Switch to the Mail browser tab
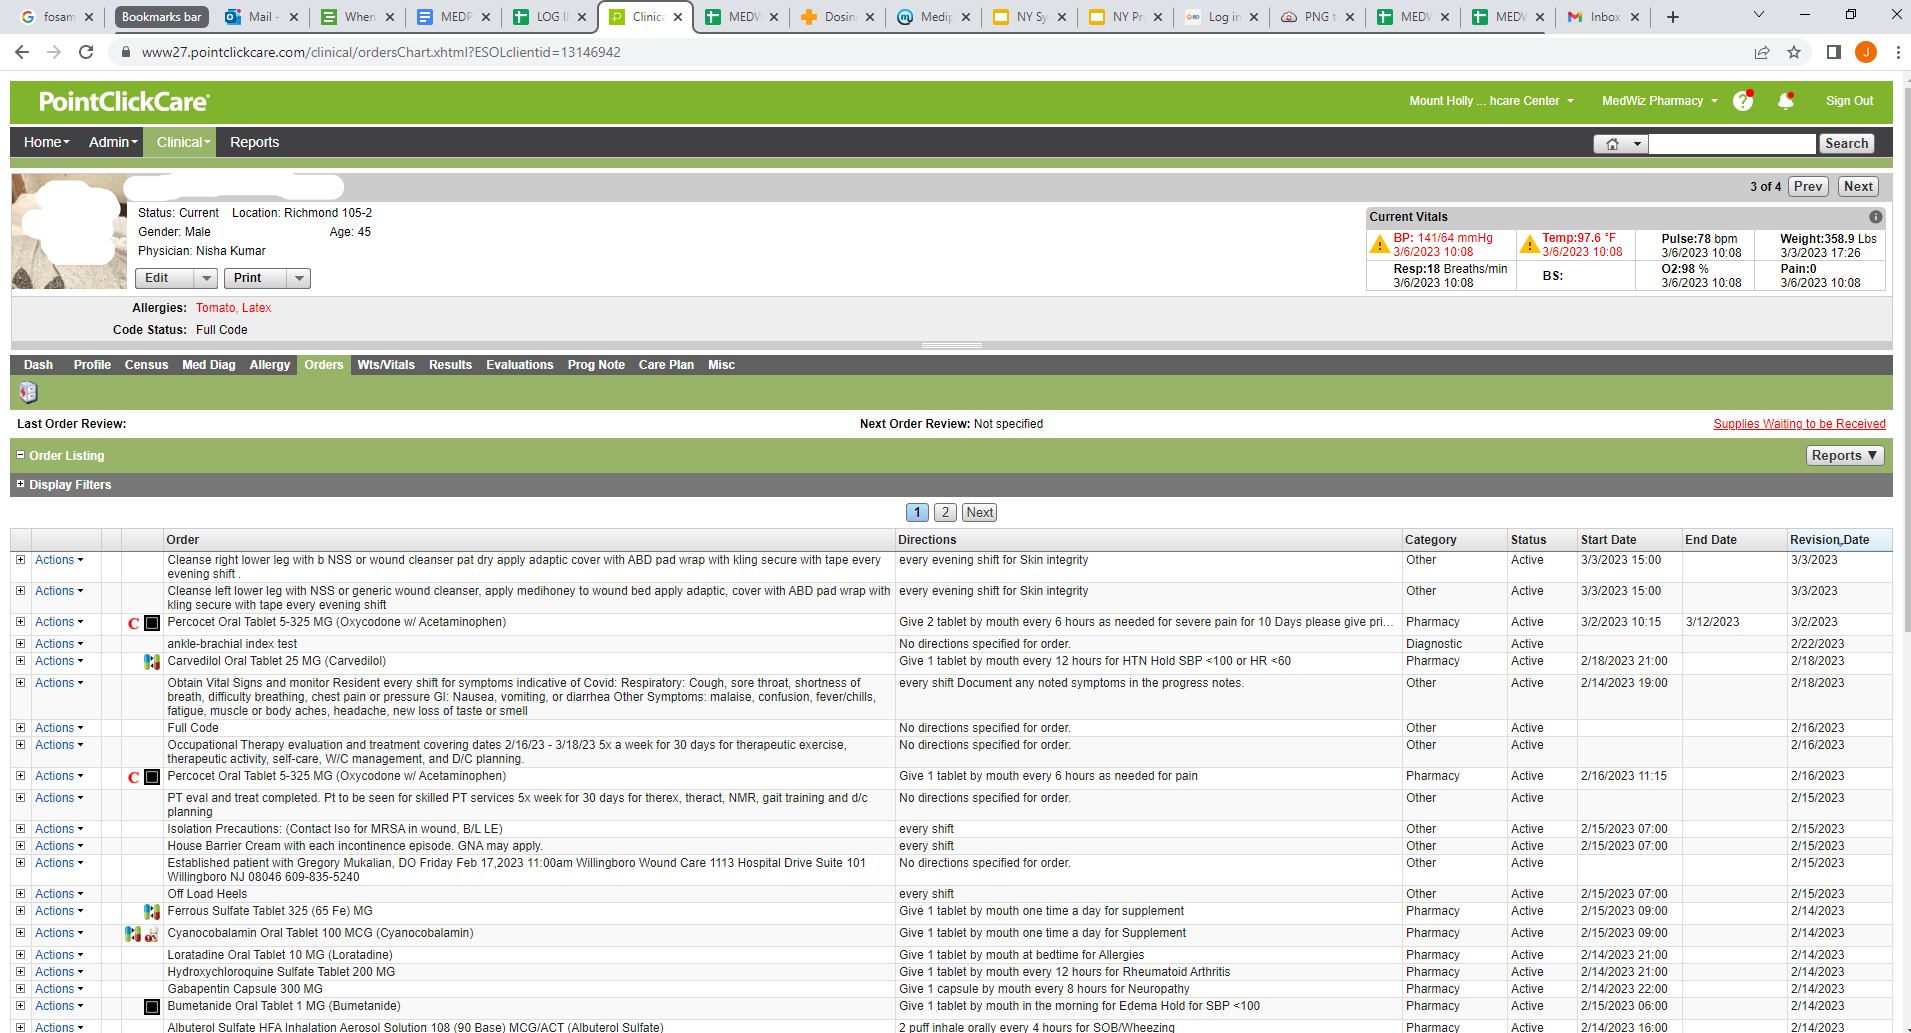Screen dimensions: 1911x1033 point(260,17)
